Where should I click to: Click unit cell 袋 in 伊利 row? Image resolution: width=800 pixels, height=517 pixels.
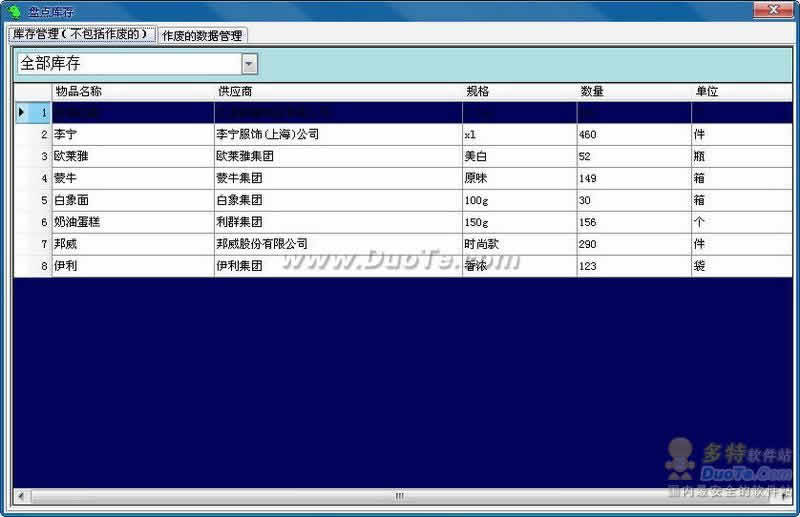(x=741, y=266)
